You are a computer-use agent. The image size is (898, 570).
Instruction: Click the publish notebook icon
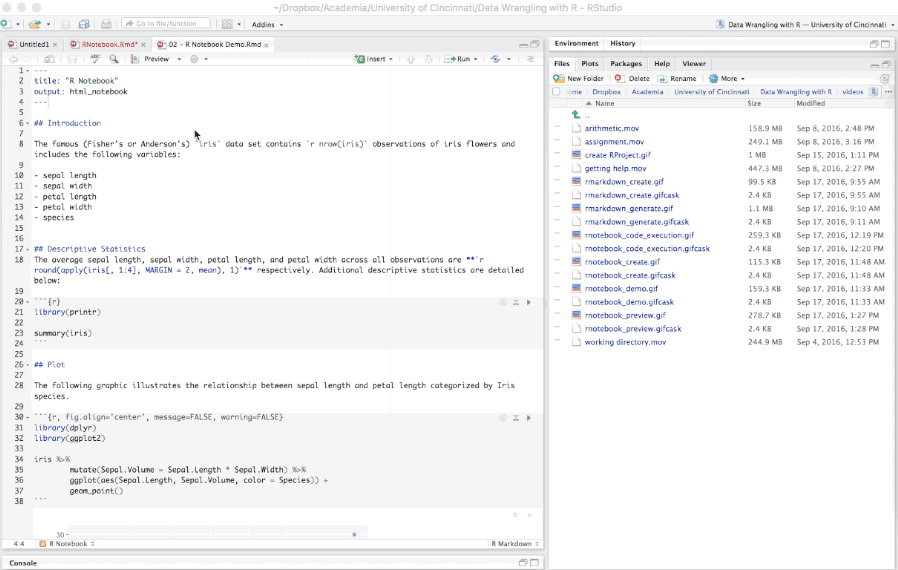[x=495, y=59]
